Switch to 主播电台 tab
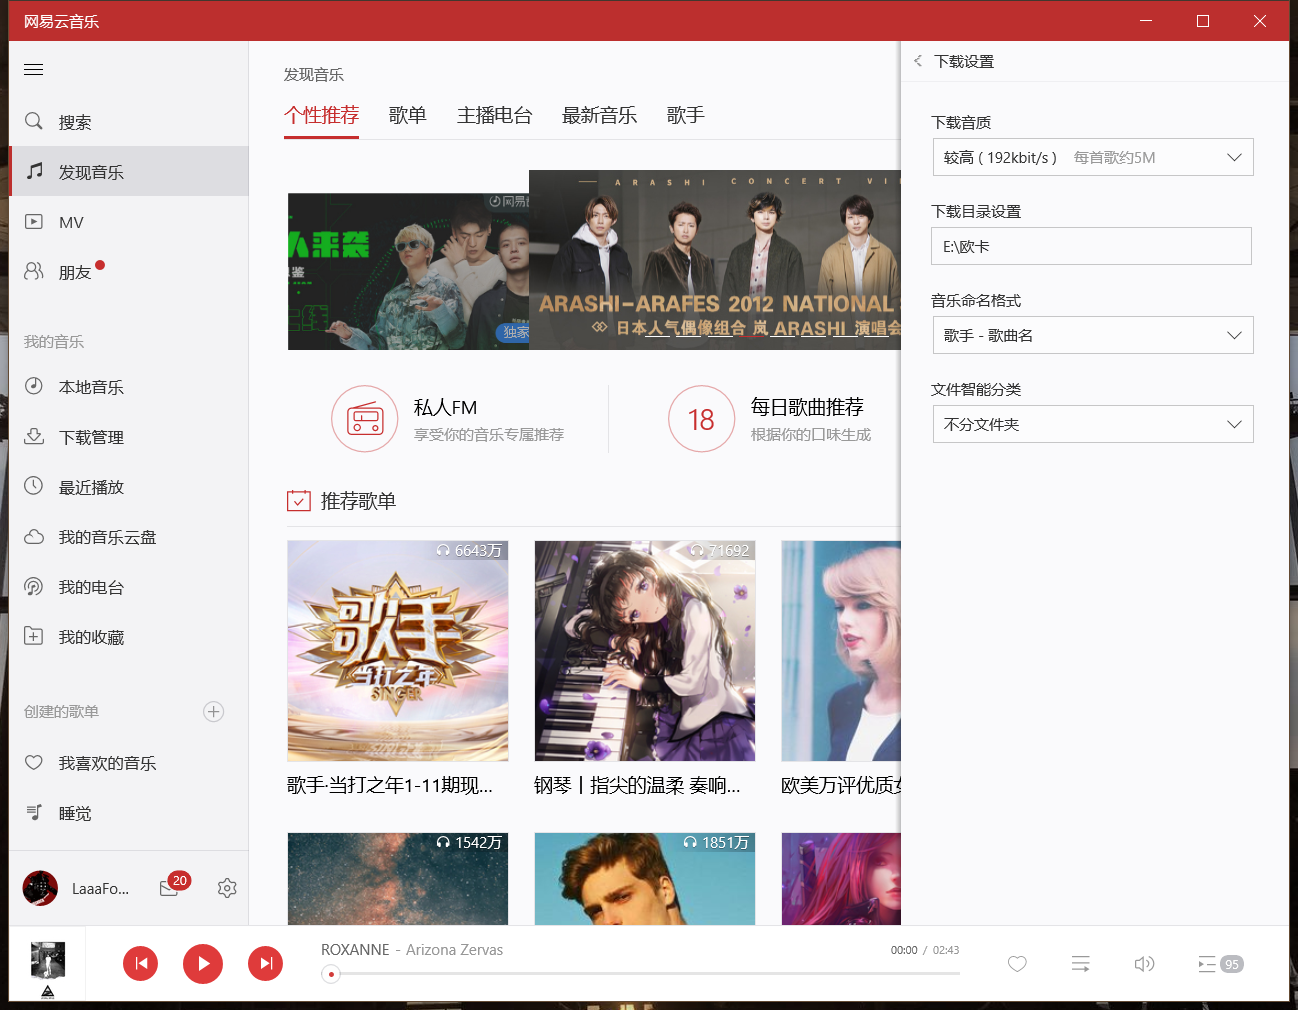The image size is (1298, 1010). point(494,116)
